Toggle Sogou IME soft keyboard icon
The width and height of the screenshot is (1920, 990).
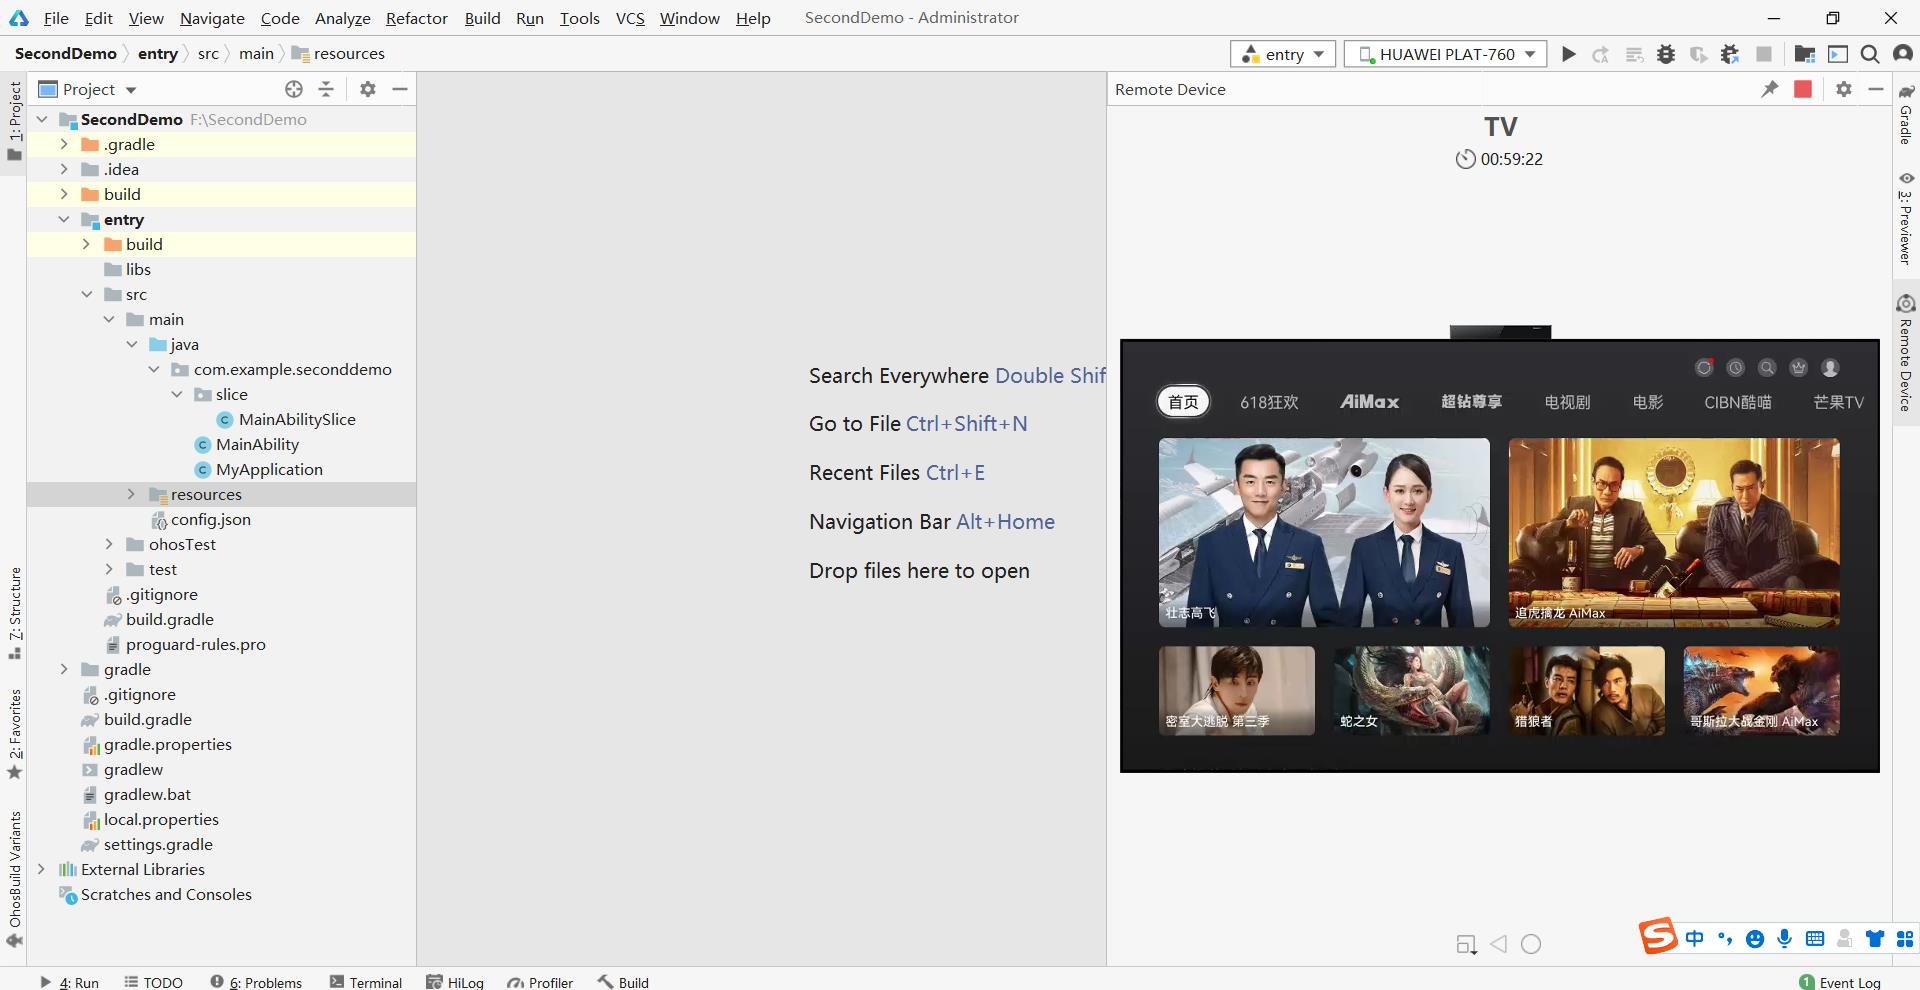click(x=1815, y=938)
